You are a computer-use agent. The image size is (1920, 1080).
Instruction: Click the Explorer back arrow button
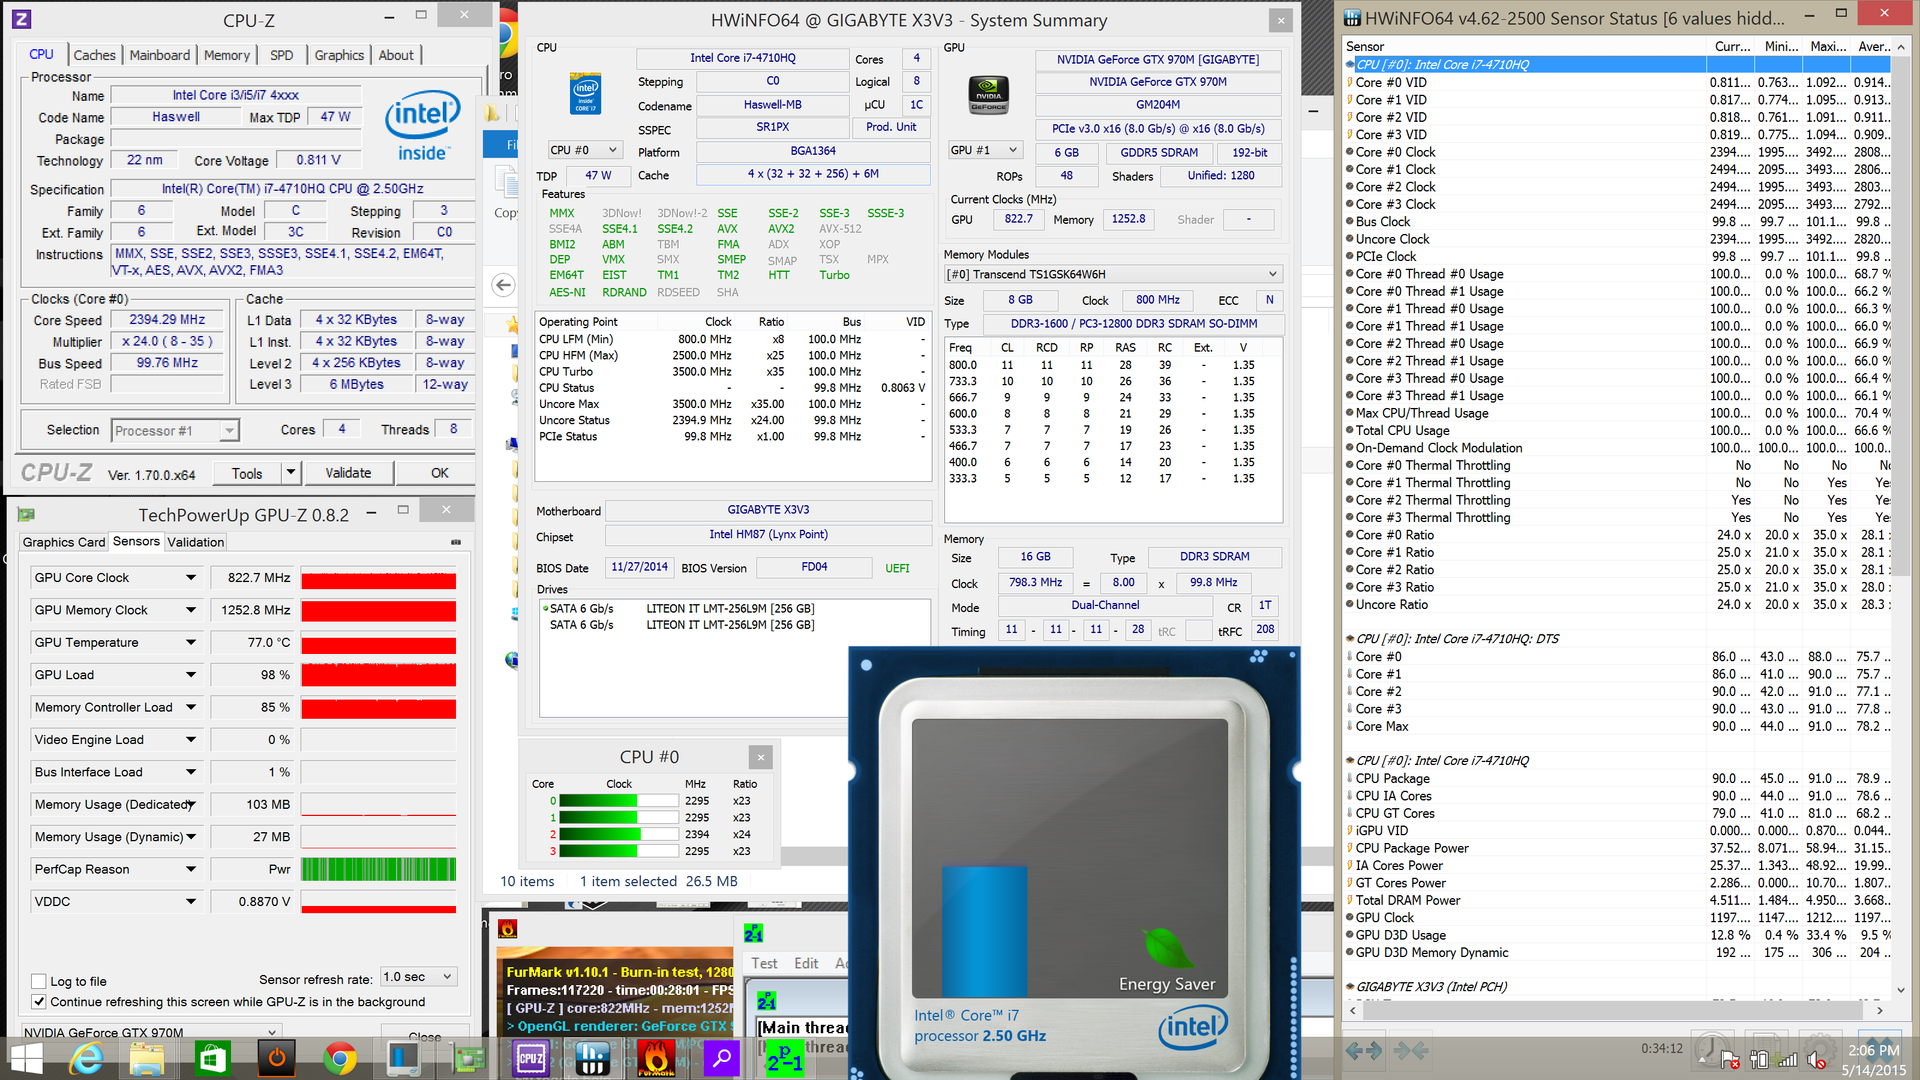coord(504,285)
